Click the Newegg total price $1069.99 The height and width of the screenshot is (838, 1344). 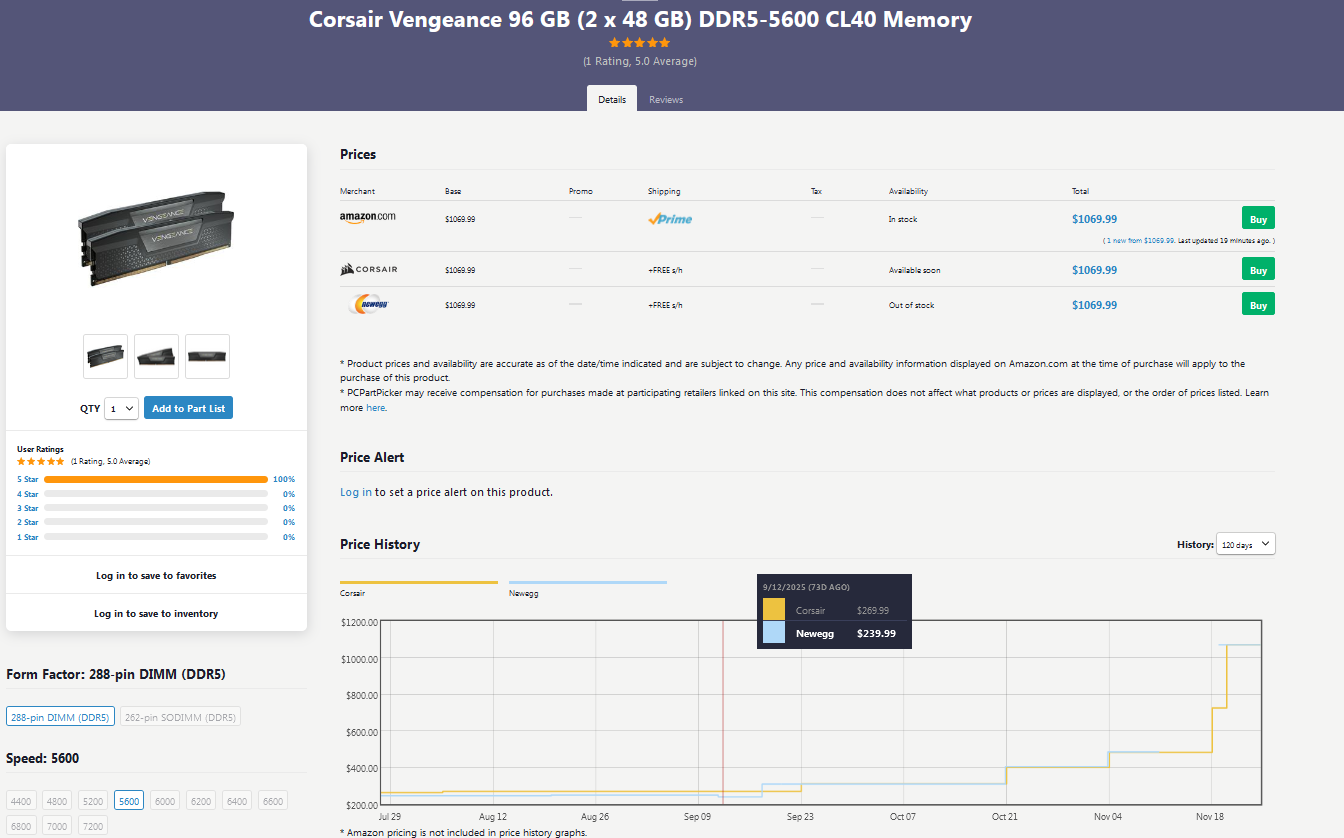click(1094, 305)
